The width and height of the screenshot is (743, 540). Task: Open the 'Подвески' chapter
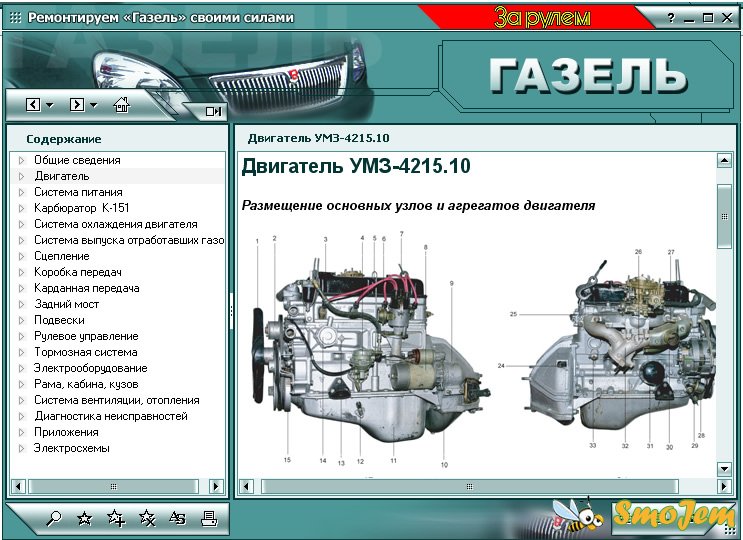(x=59, y=320)
